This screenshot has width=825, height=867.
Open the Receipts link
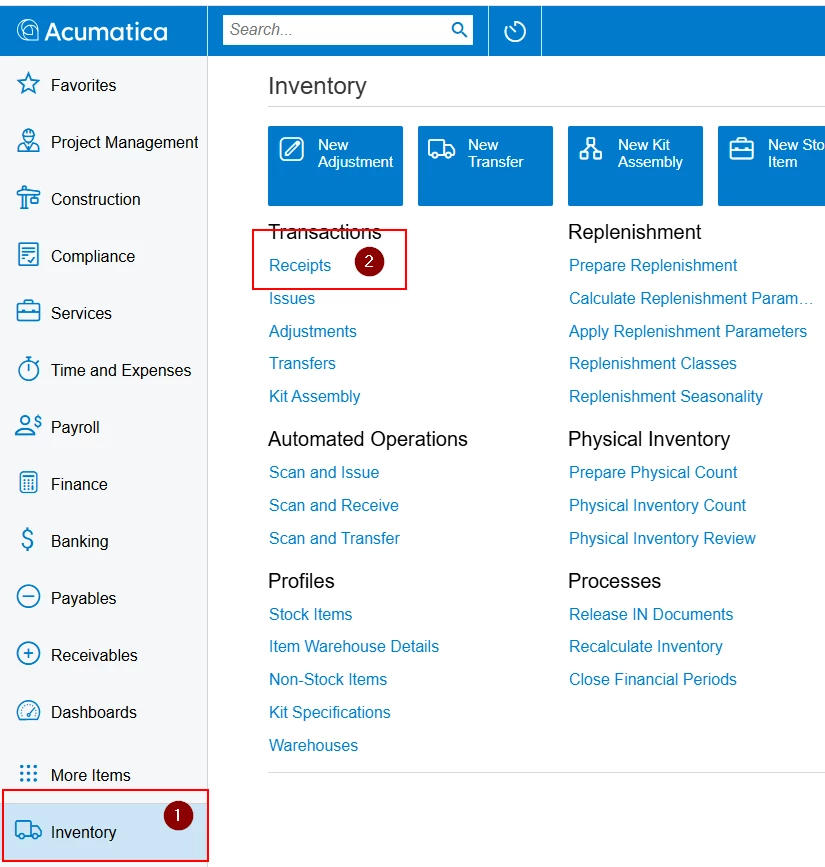point(300,265)
